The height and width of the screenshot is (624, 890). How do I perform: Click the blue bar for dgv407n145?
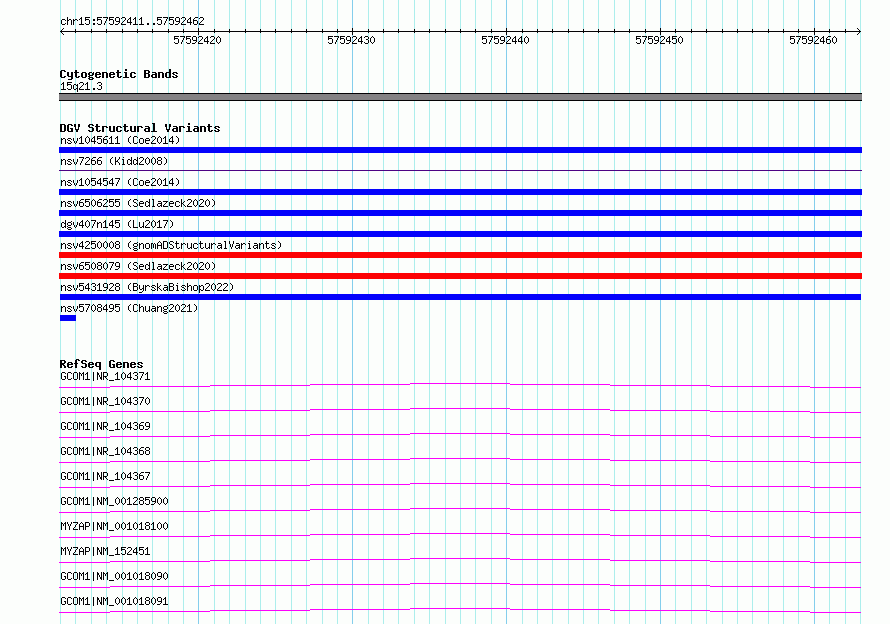[460, 234]
